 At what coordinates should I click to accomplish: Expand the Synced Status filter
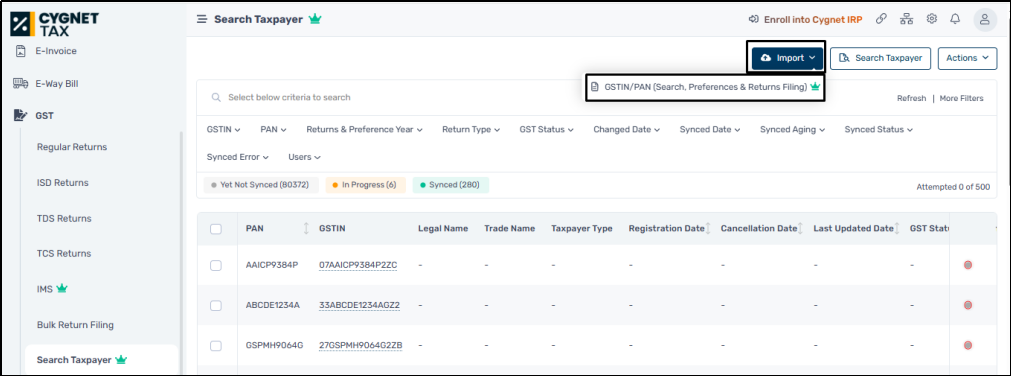[879, 130]
